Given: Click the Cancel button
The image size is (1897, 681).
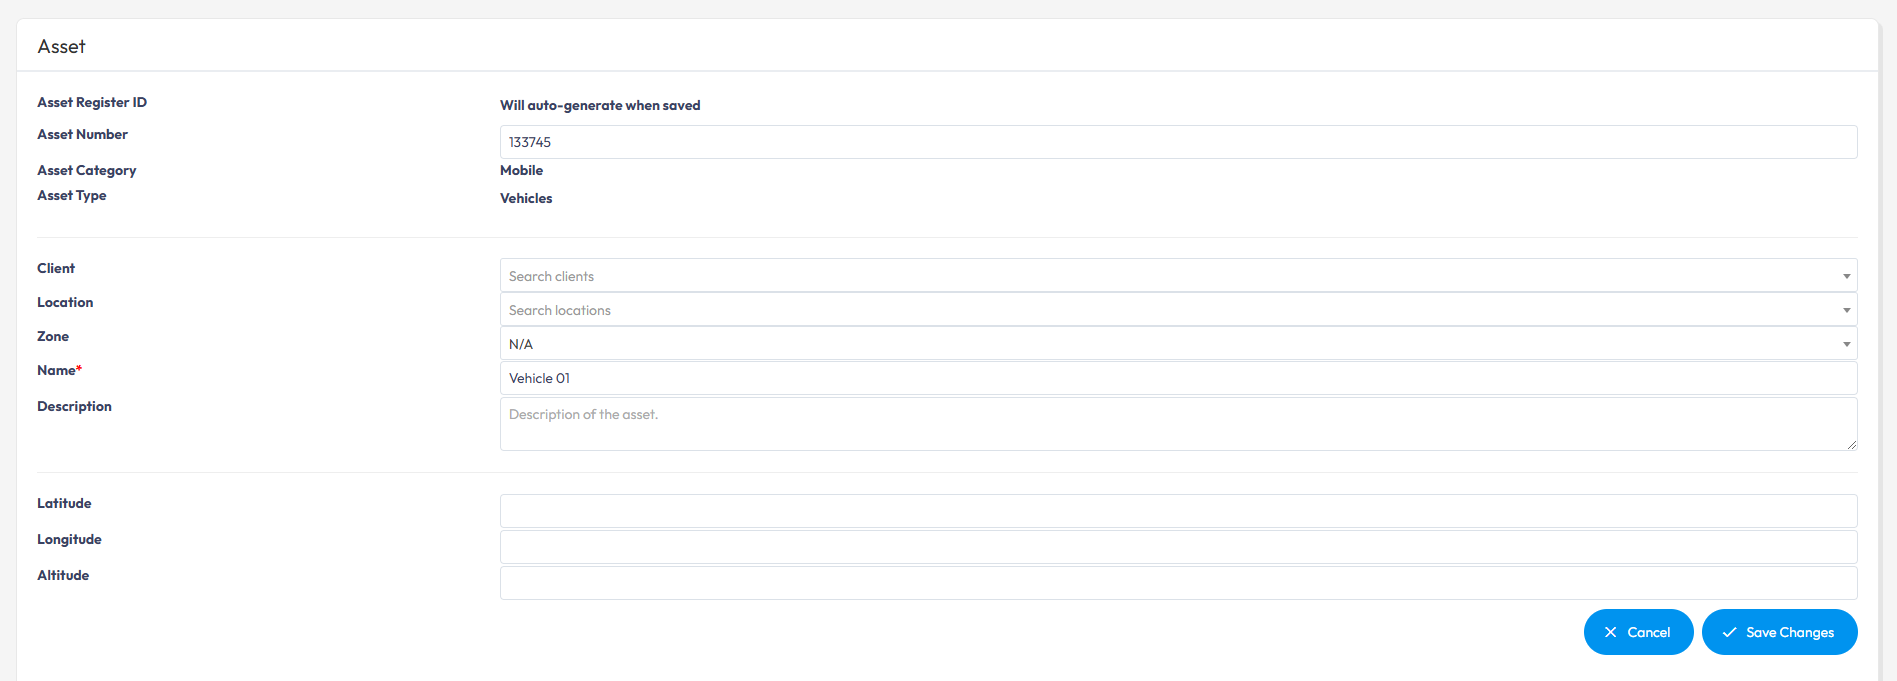Looking at the screenshot, I should tap(1638, 632).
